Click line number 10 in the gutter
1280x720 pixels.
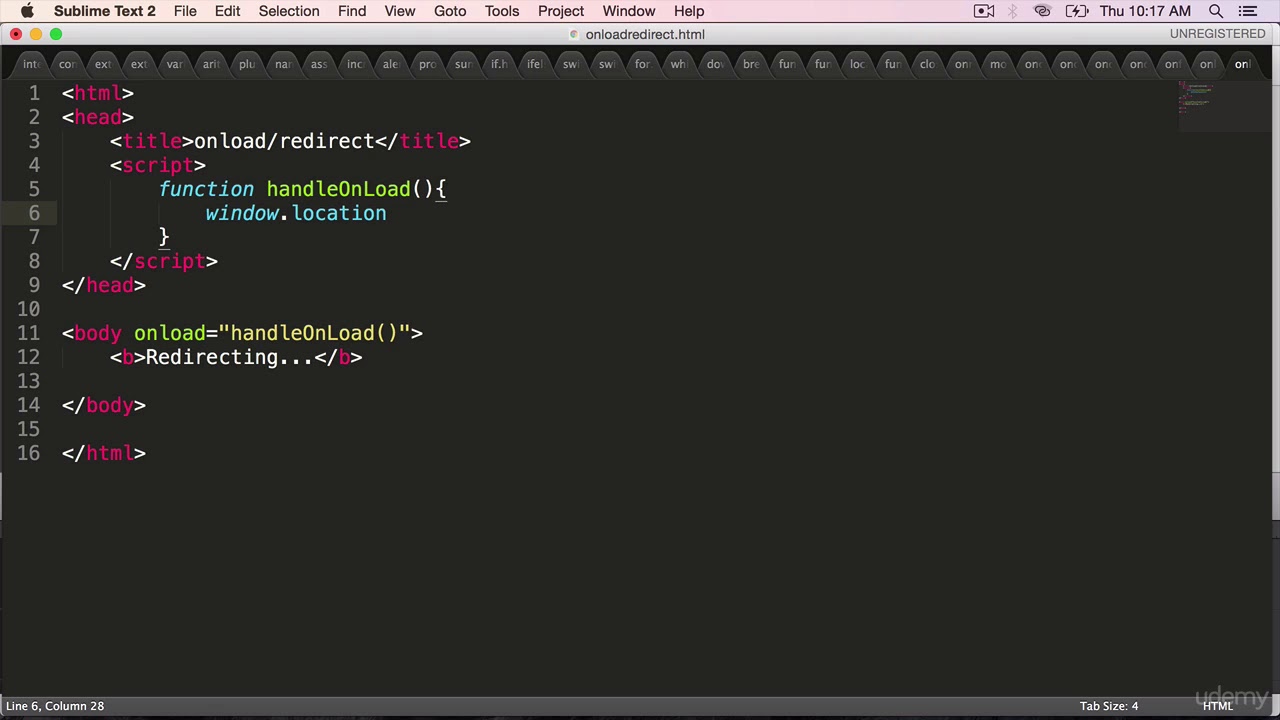coord(28,309)
